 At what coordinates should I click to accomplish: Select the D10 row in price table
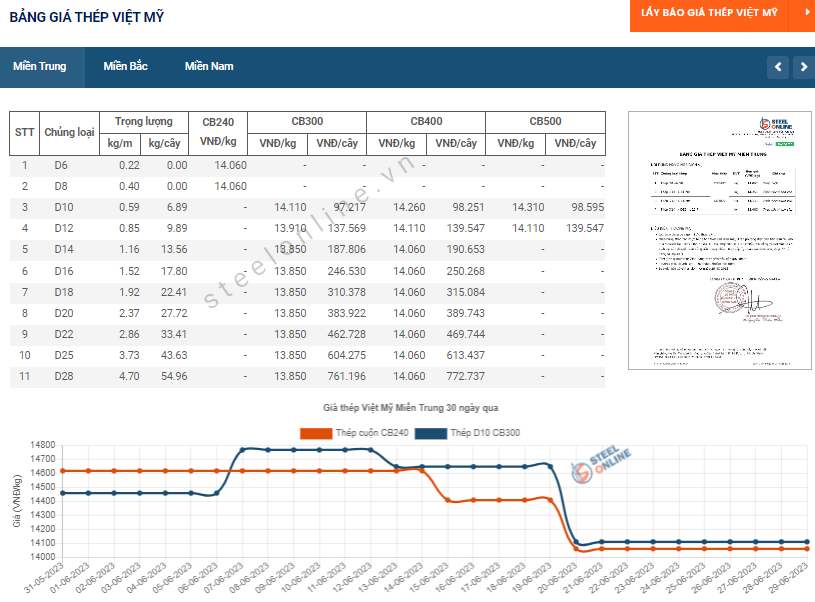point(64,207)
